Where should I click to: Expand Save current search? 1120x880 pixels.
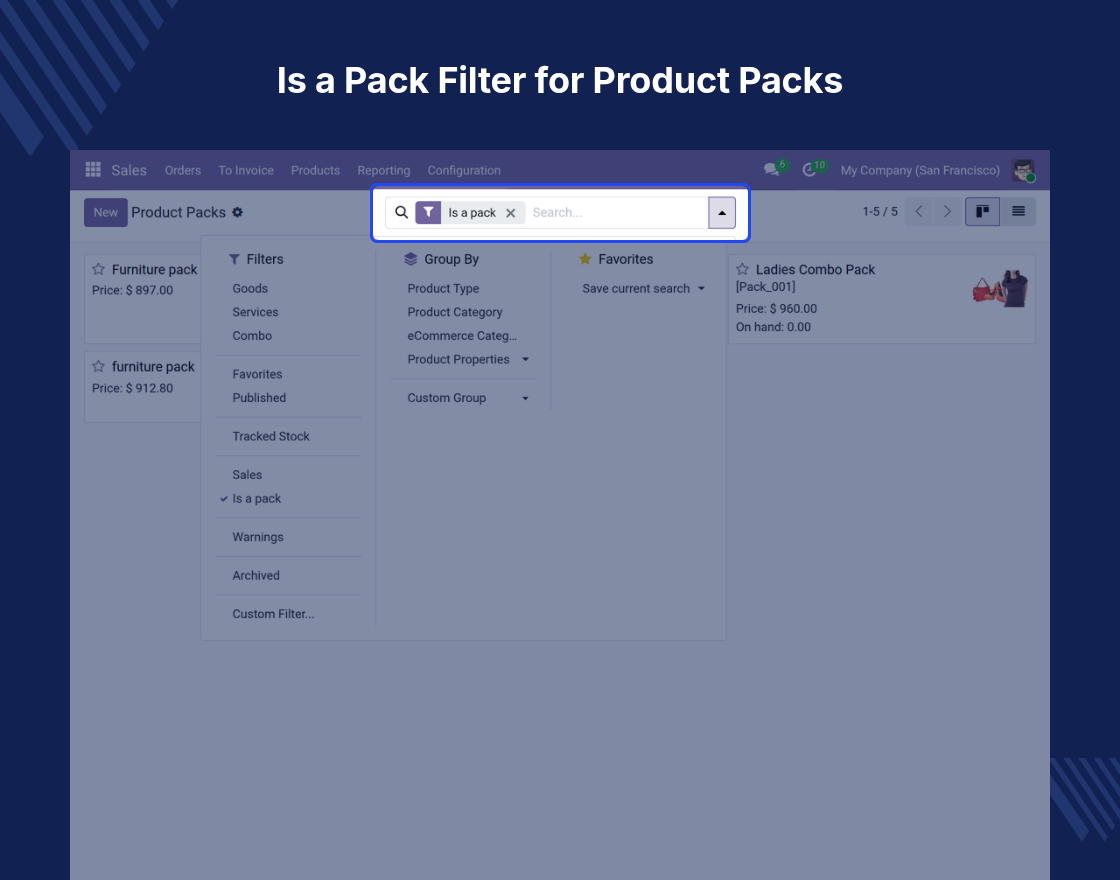[x=643, y=289]
